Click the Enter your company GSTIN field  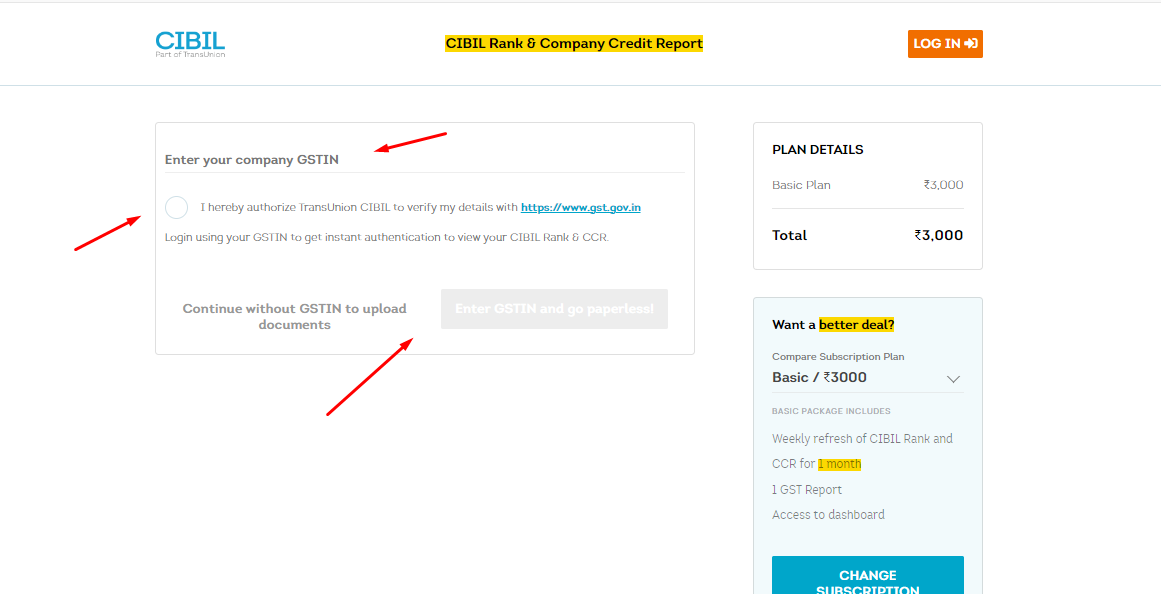[x=300, y=159]
